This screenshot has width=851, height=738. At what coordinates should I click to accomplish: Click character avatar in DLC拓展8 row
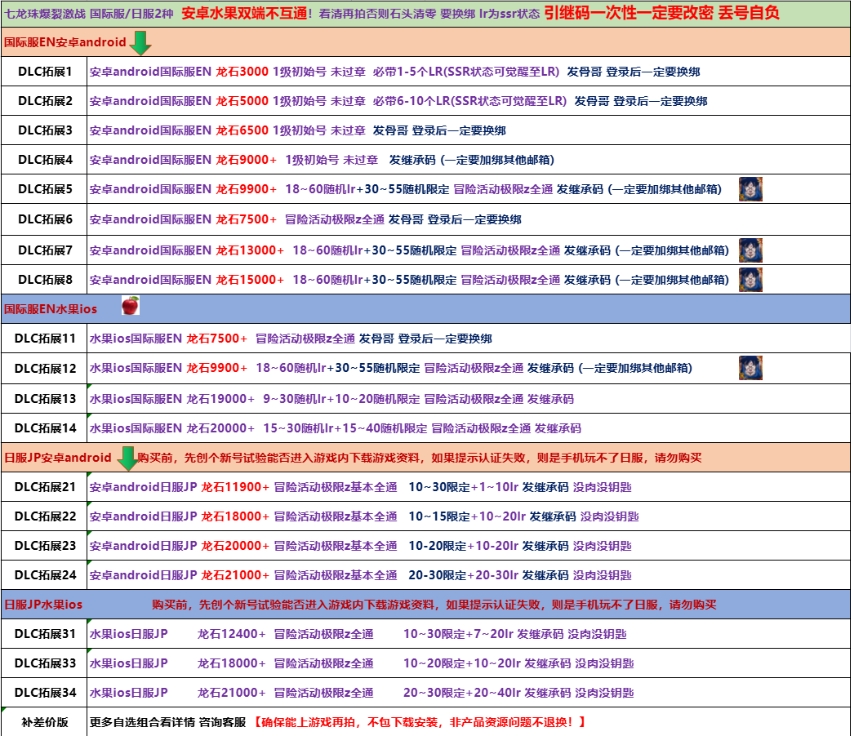[x=750, y=279]
